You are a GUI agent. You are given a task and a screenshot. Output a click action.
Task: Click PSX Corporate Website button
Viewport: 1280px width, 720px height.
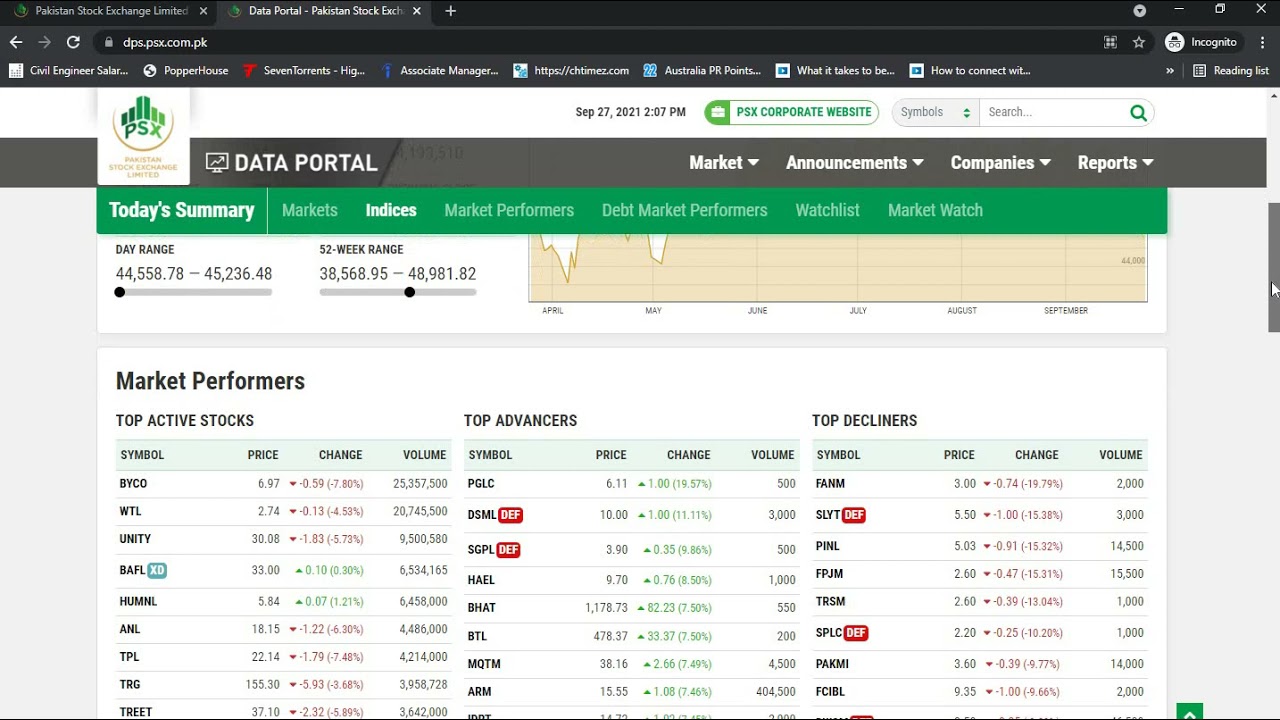point(791,112)
